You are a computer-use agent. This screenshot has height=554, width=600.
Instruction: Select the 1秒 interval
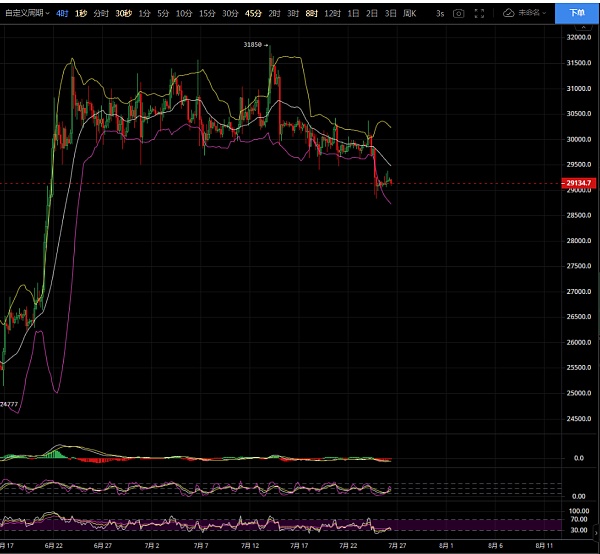click(x=81, y=14)
